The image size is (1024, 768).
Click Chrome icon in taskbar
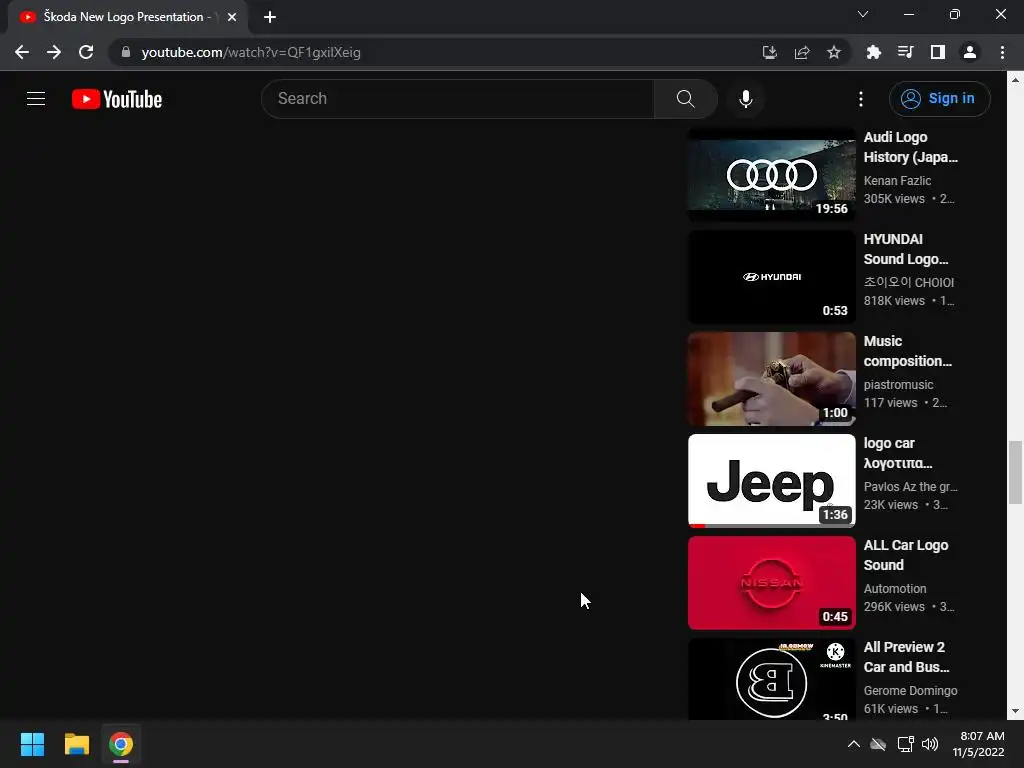click(x=121, y=744)
